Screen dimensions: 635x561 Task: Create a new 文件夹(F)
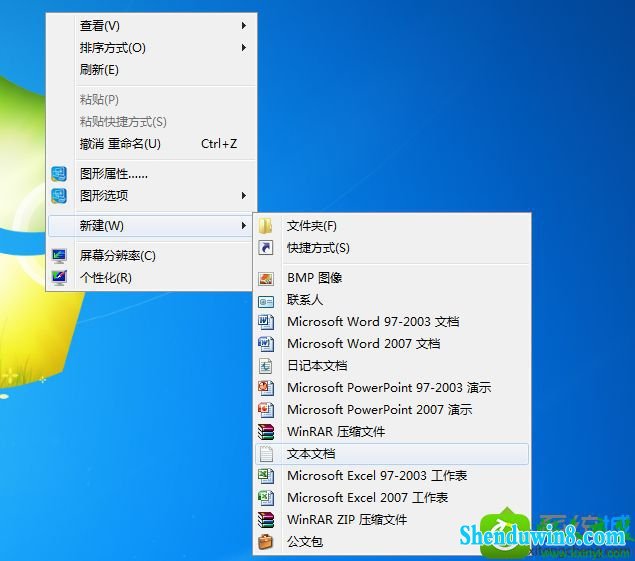(392, 226)
